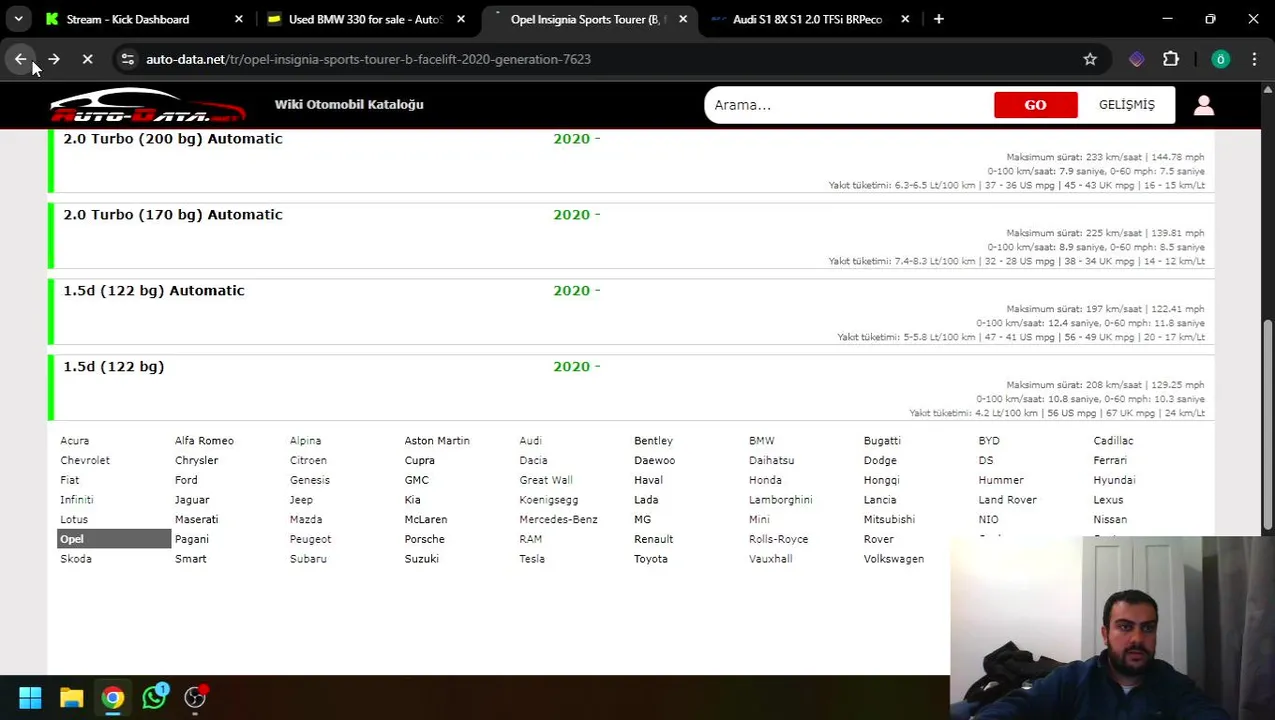Open 1.5d (122 bg) manual entry
Image resolution: width=1275 pixels, height=720 pixels.
click(114, 367)
